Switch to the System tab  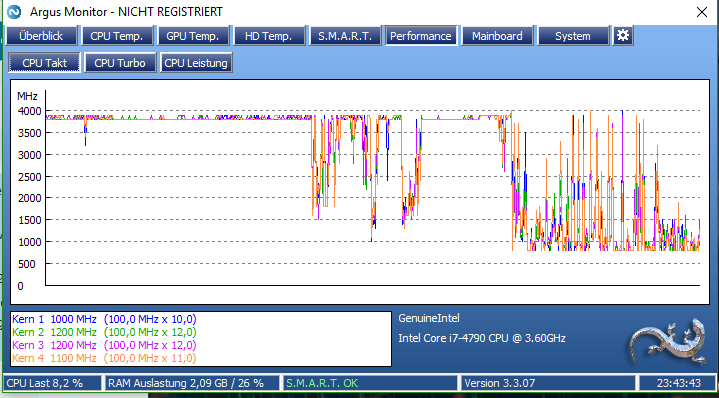click(x=573, y=36)
